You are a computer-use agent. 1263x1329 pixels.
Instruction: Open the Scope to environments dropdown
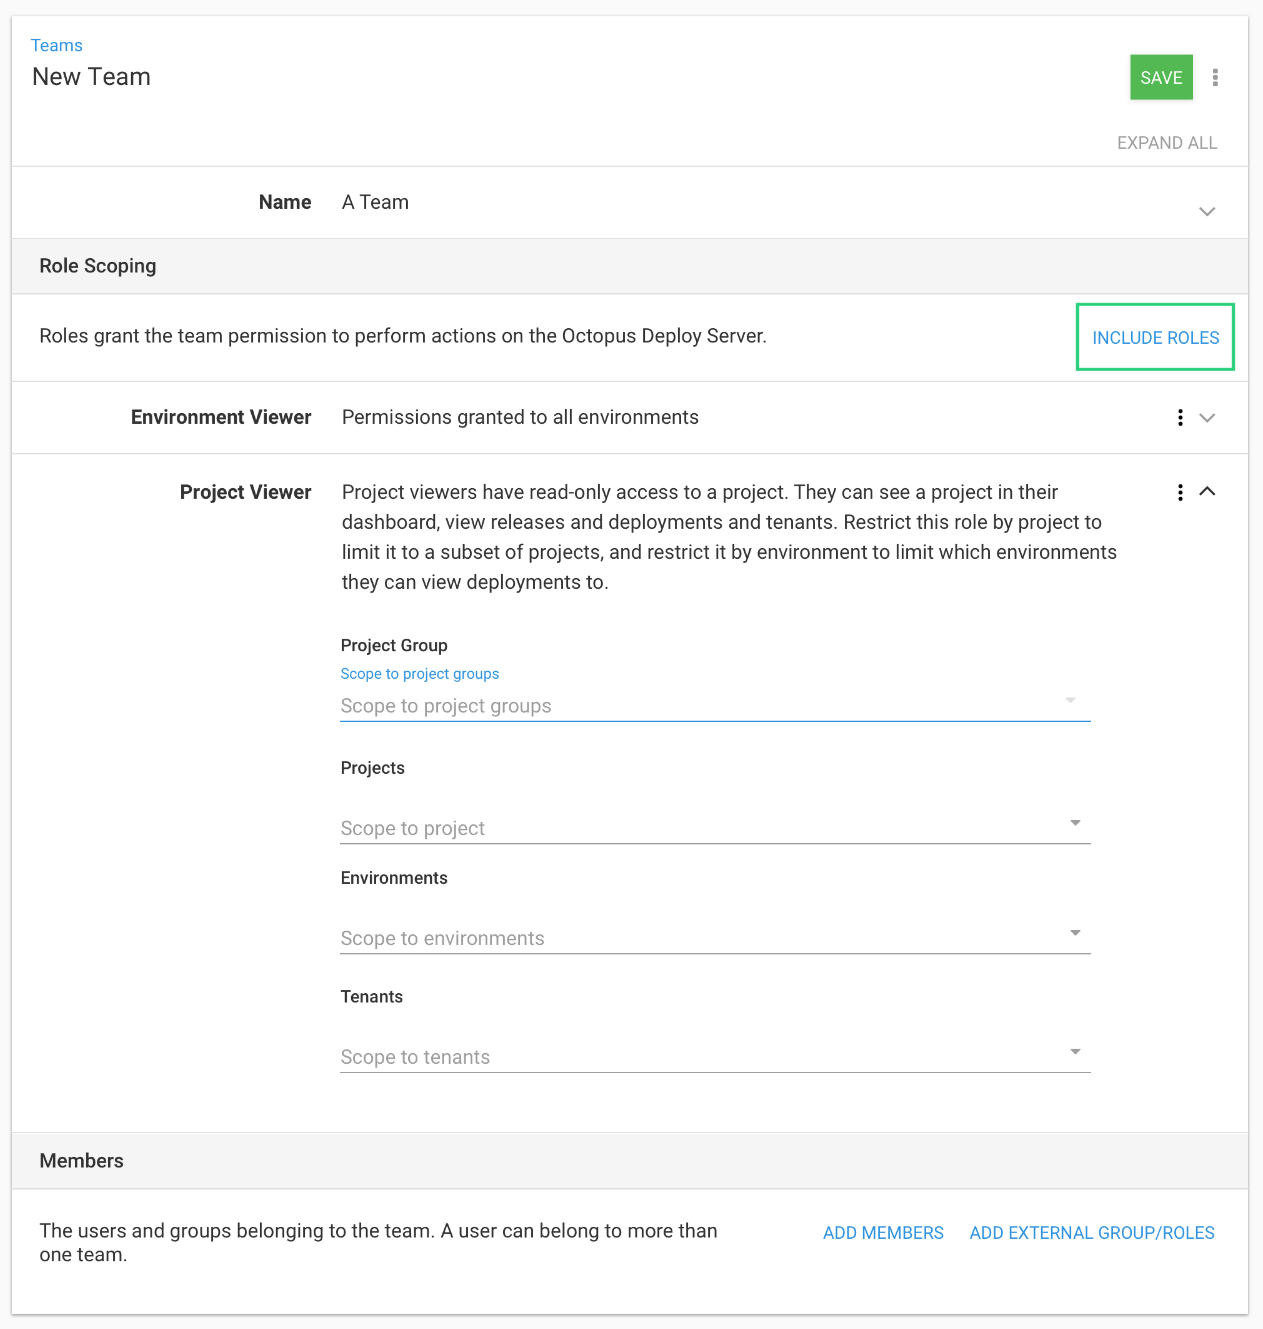click(690, 938)
